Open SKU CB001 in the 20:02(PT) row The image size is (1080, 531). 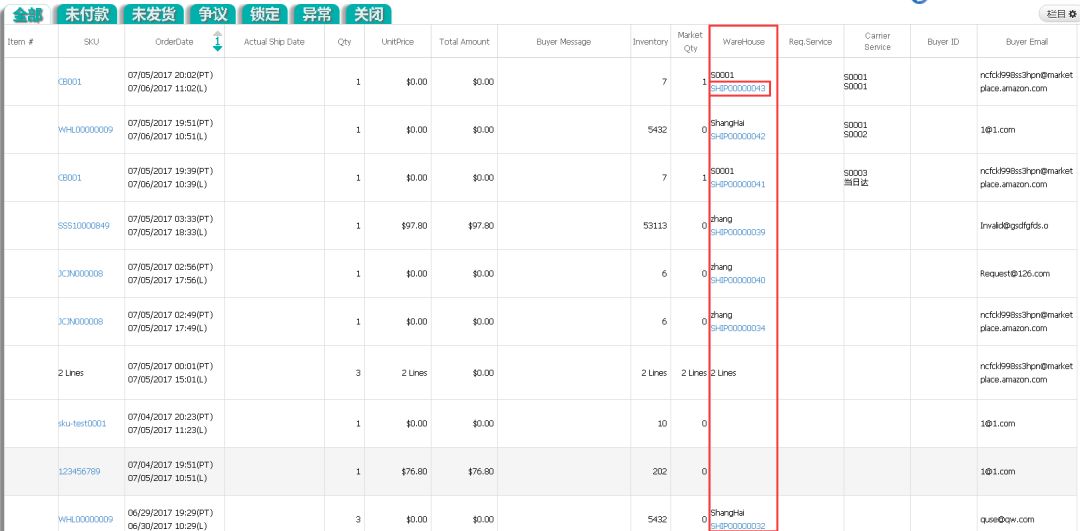(x=70, y=81)
